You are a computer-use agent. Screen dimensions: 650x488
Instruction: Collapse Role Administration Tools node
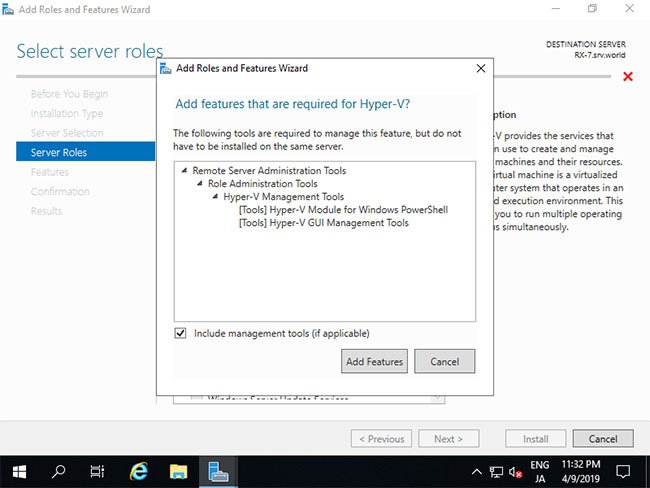click(200, 183)
